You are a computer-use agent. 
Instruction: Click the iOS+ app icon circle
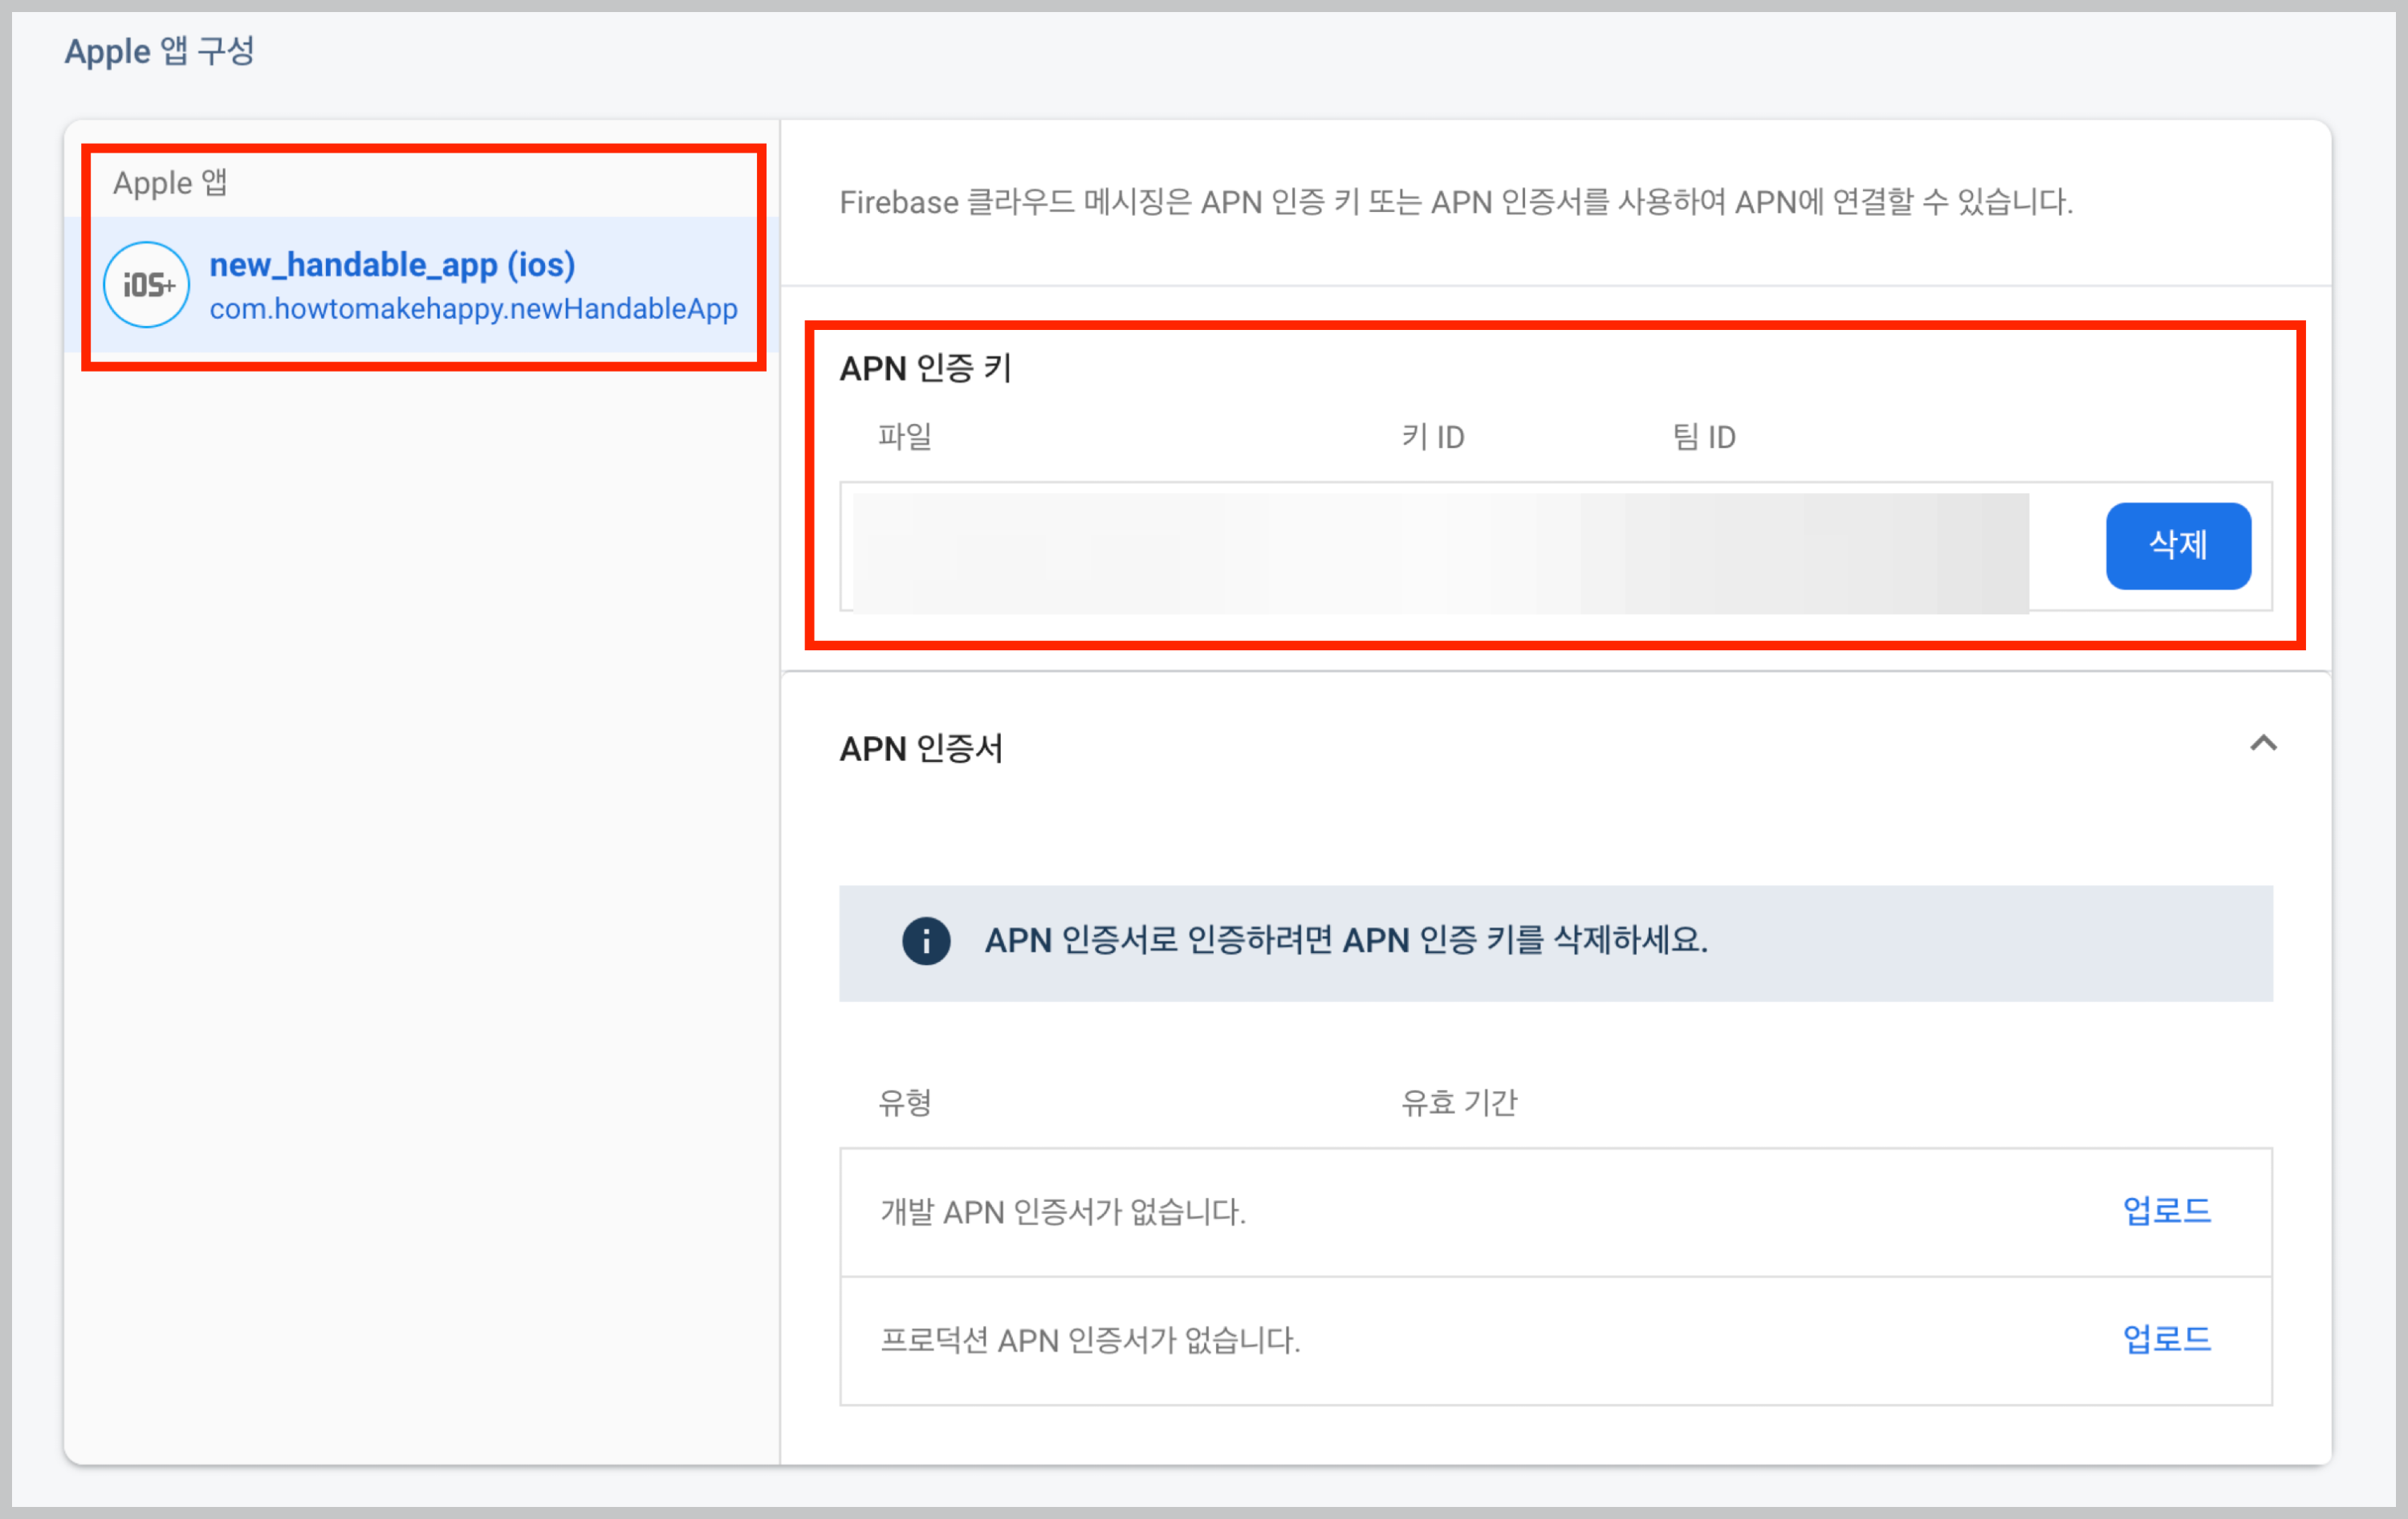[x=146, y=285]
